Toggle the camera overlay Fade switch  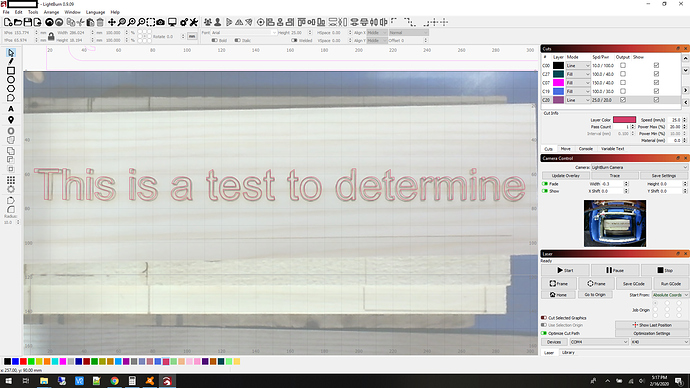coord(545,184)
